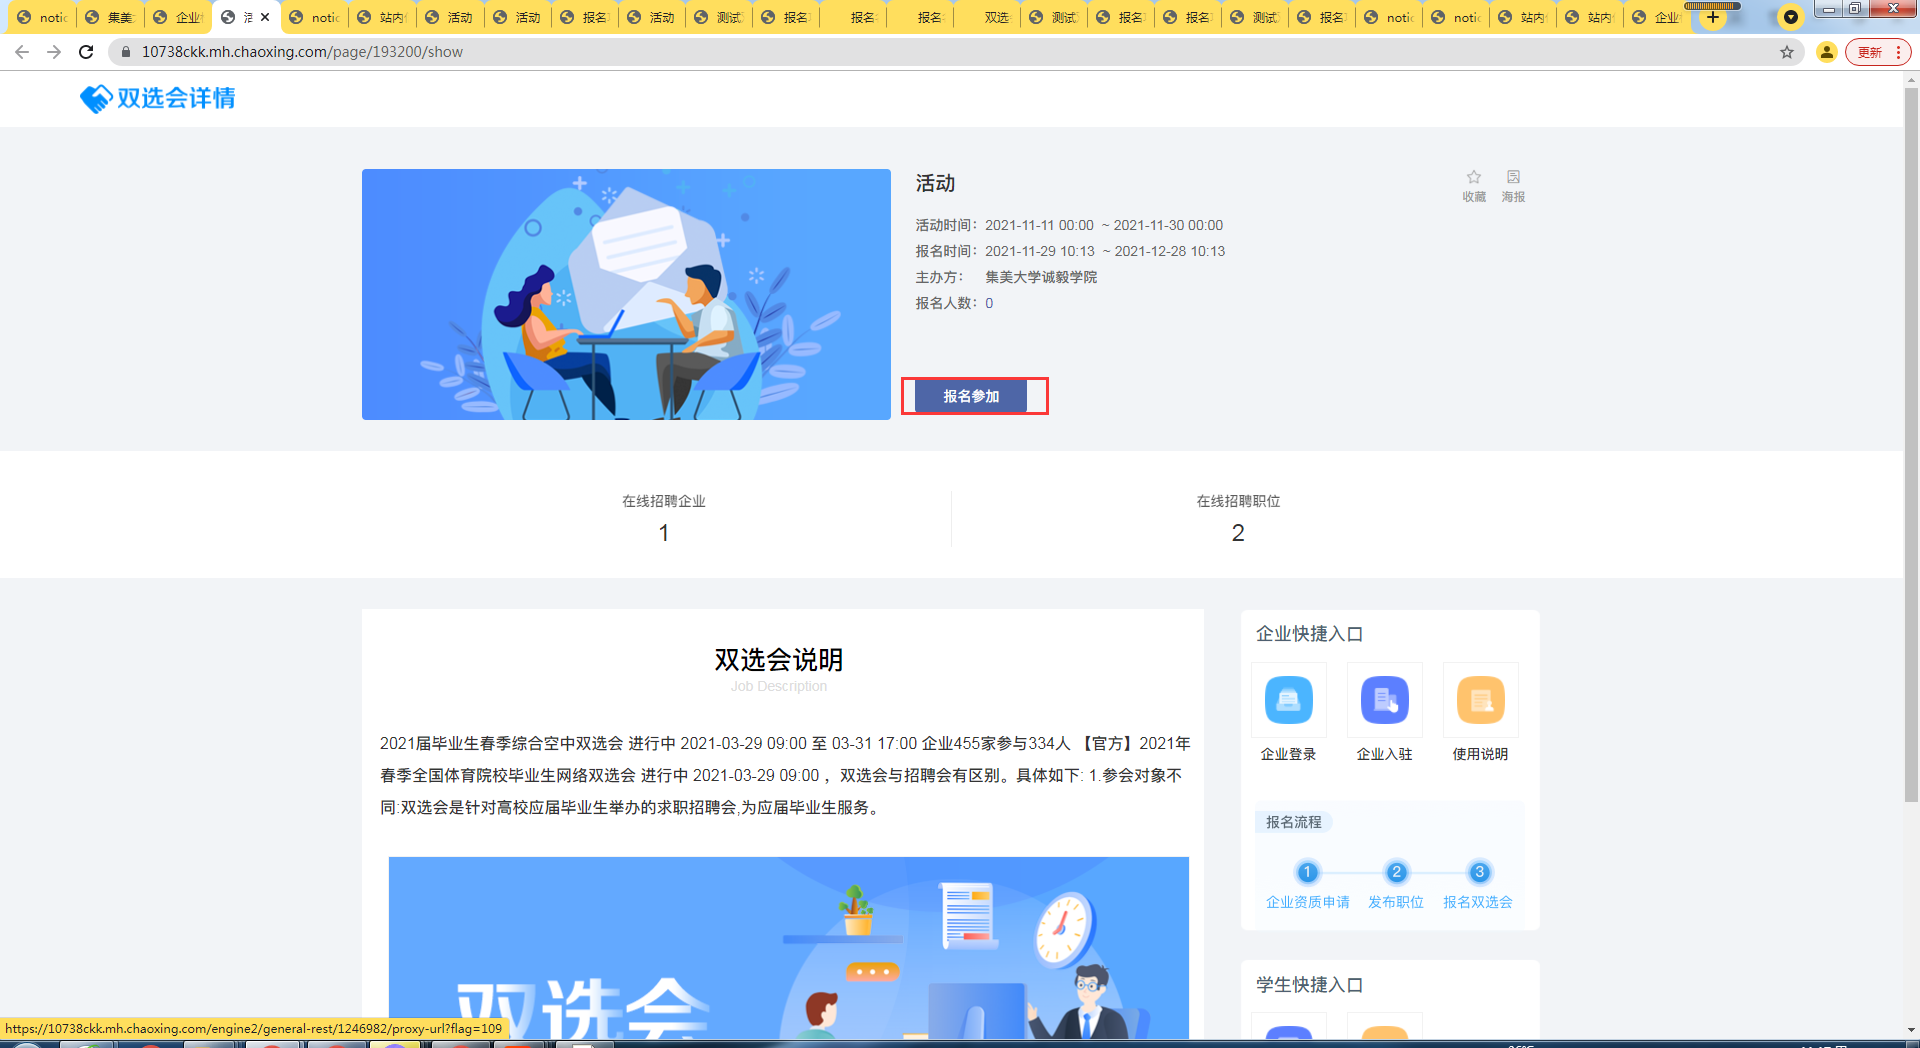Click the 学生快捷入口 section title
This screenshot has width=1920, height=1048.
(x=1309, y=985)
